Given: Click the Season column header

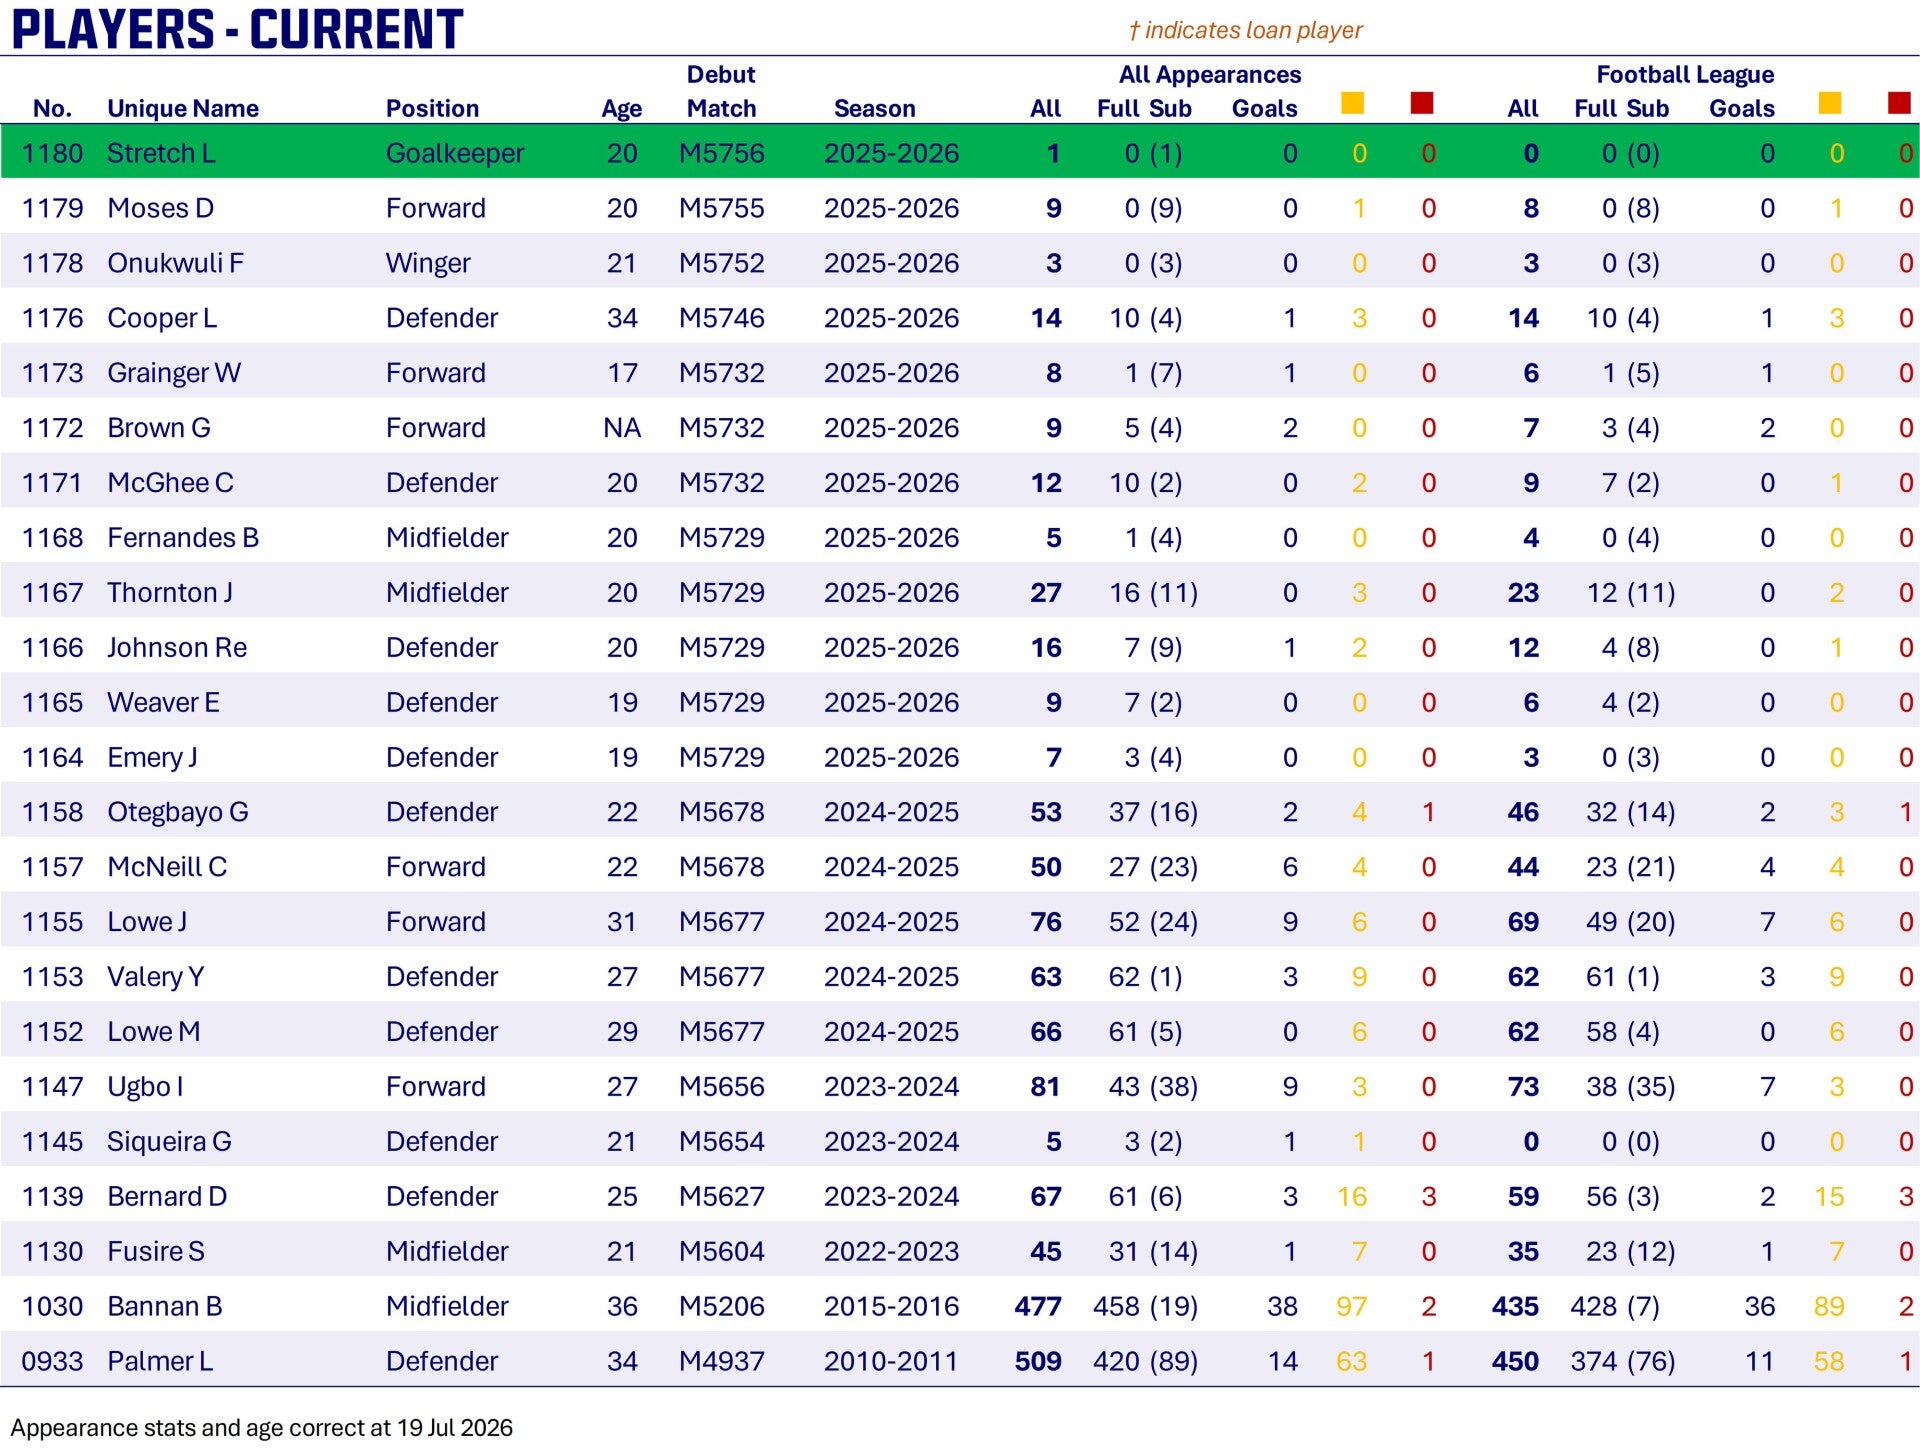Looking at the screenshot, I should (874, 108).
